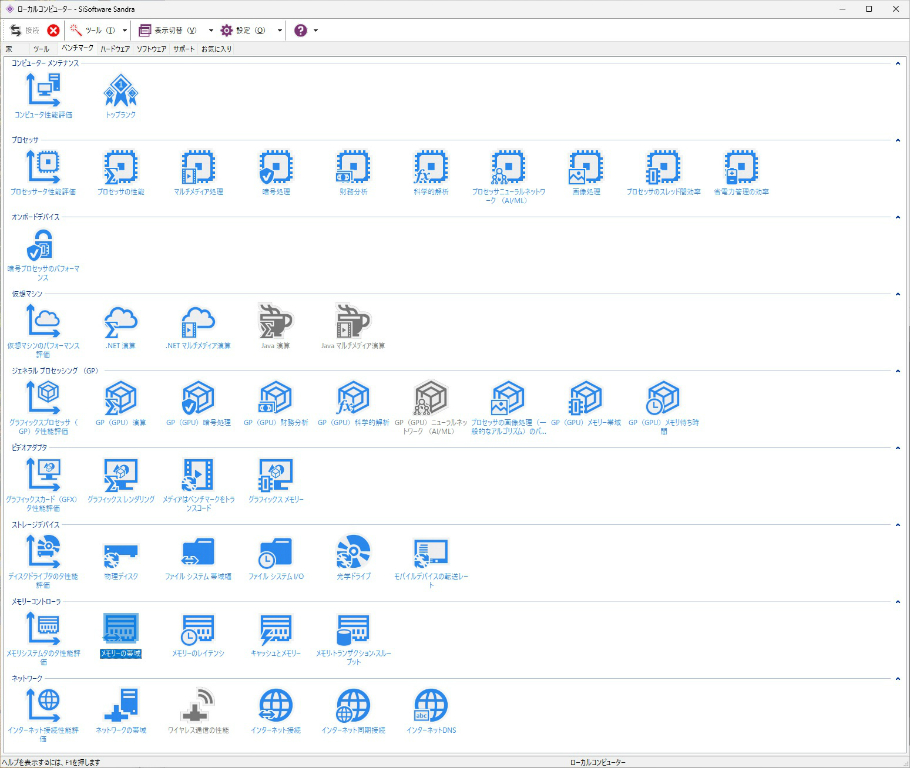
Task: Launch the グラフィックス レンダリング benchmark
Action: (x=121, y=480)
